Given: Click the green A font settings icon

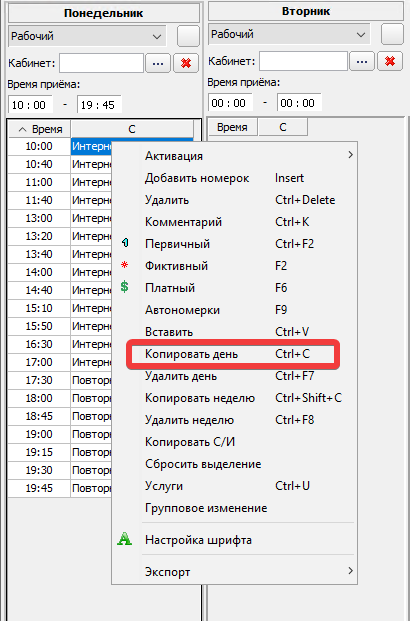Looking at the screenshot, I should (x=124, y=539).
